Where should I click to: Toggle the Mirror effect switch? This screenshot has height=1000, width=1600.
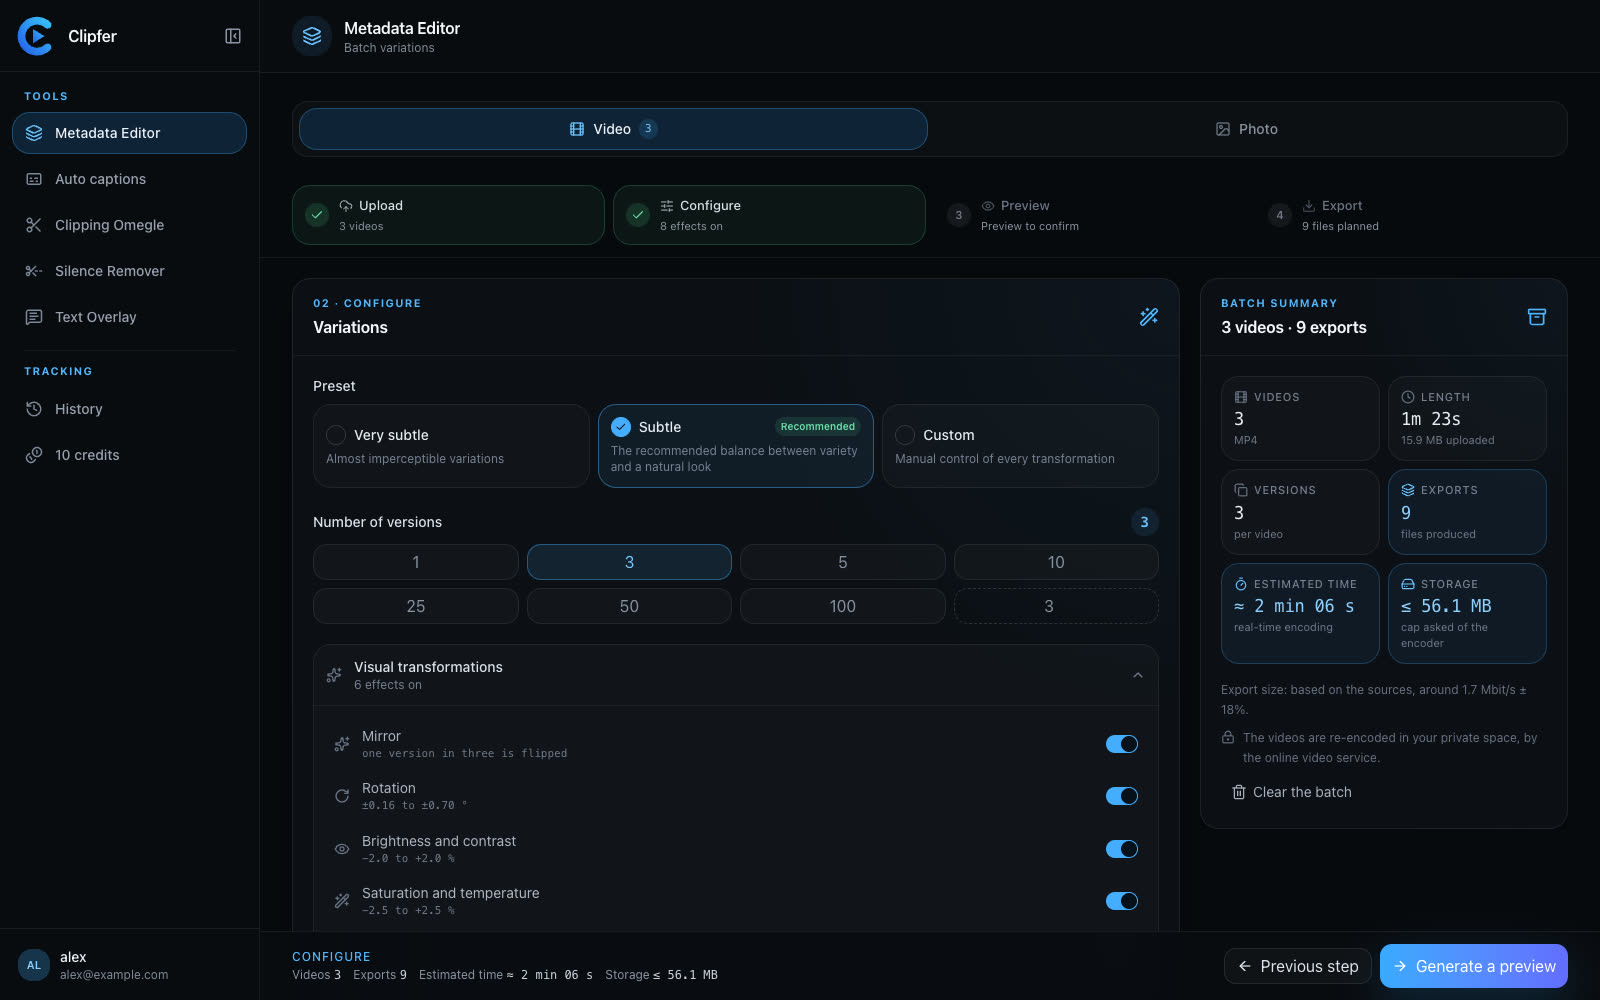[x=1122, y=744]
